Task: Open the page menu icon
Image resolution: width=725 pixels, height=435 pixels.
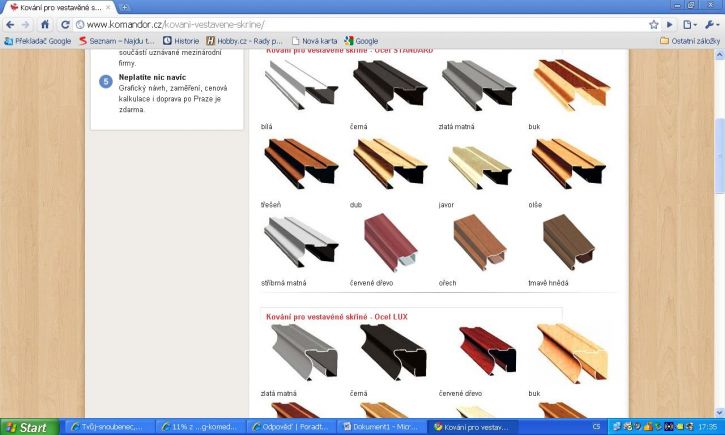Action: coord(689,25)
